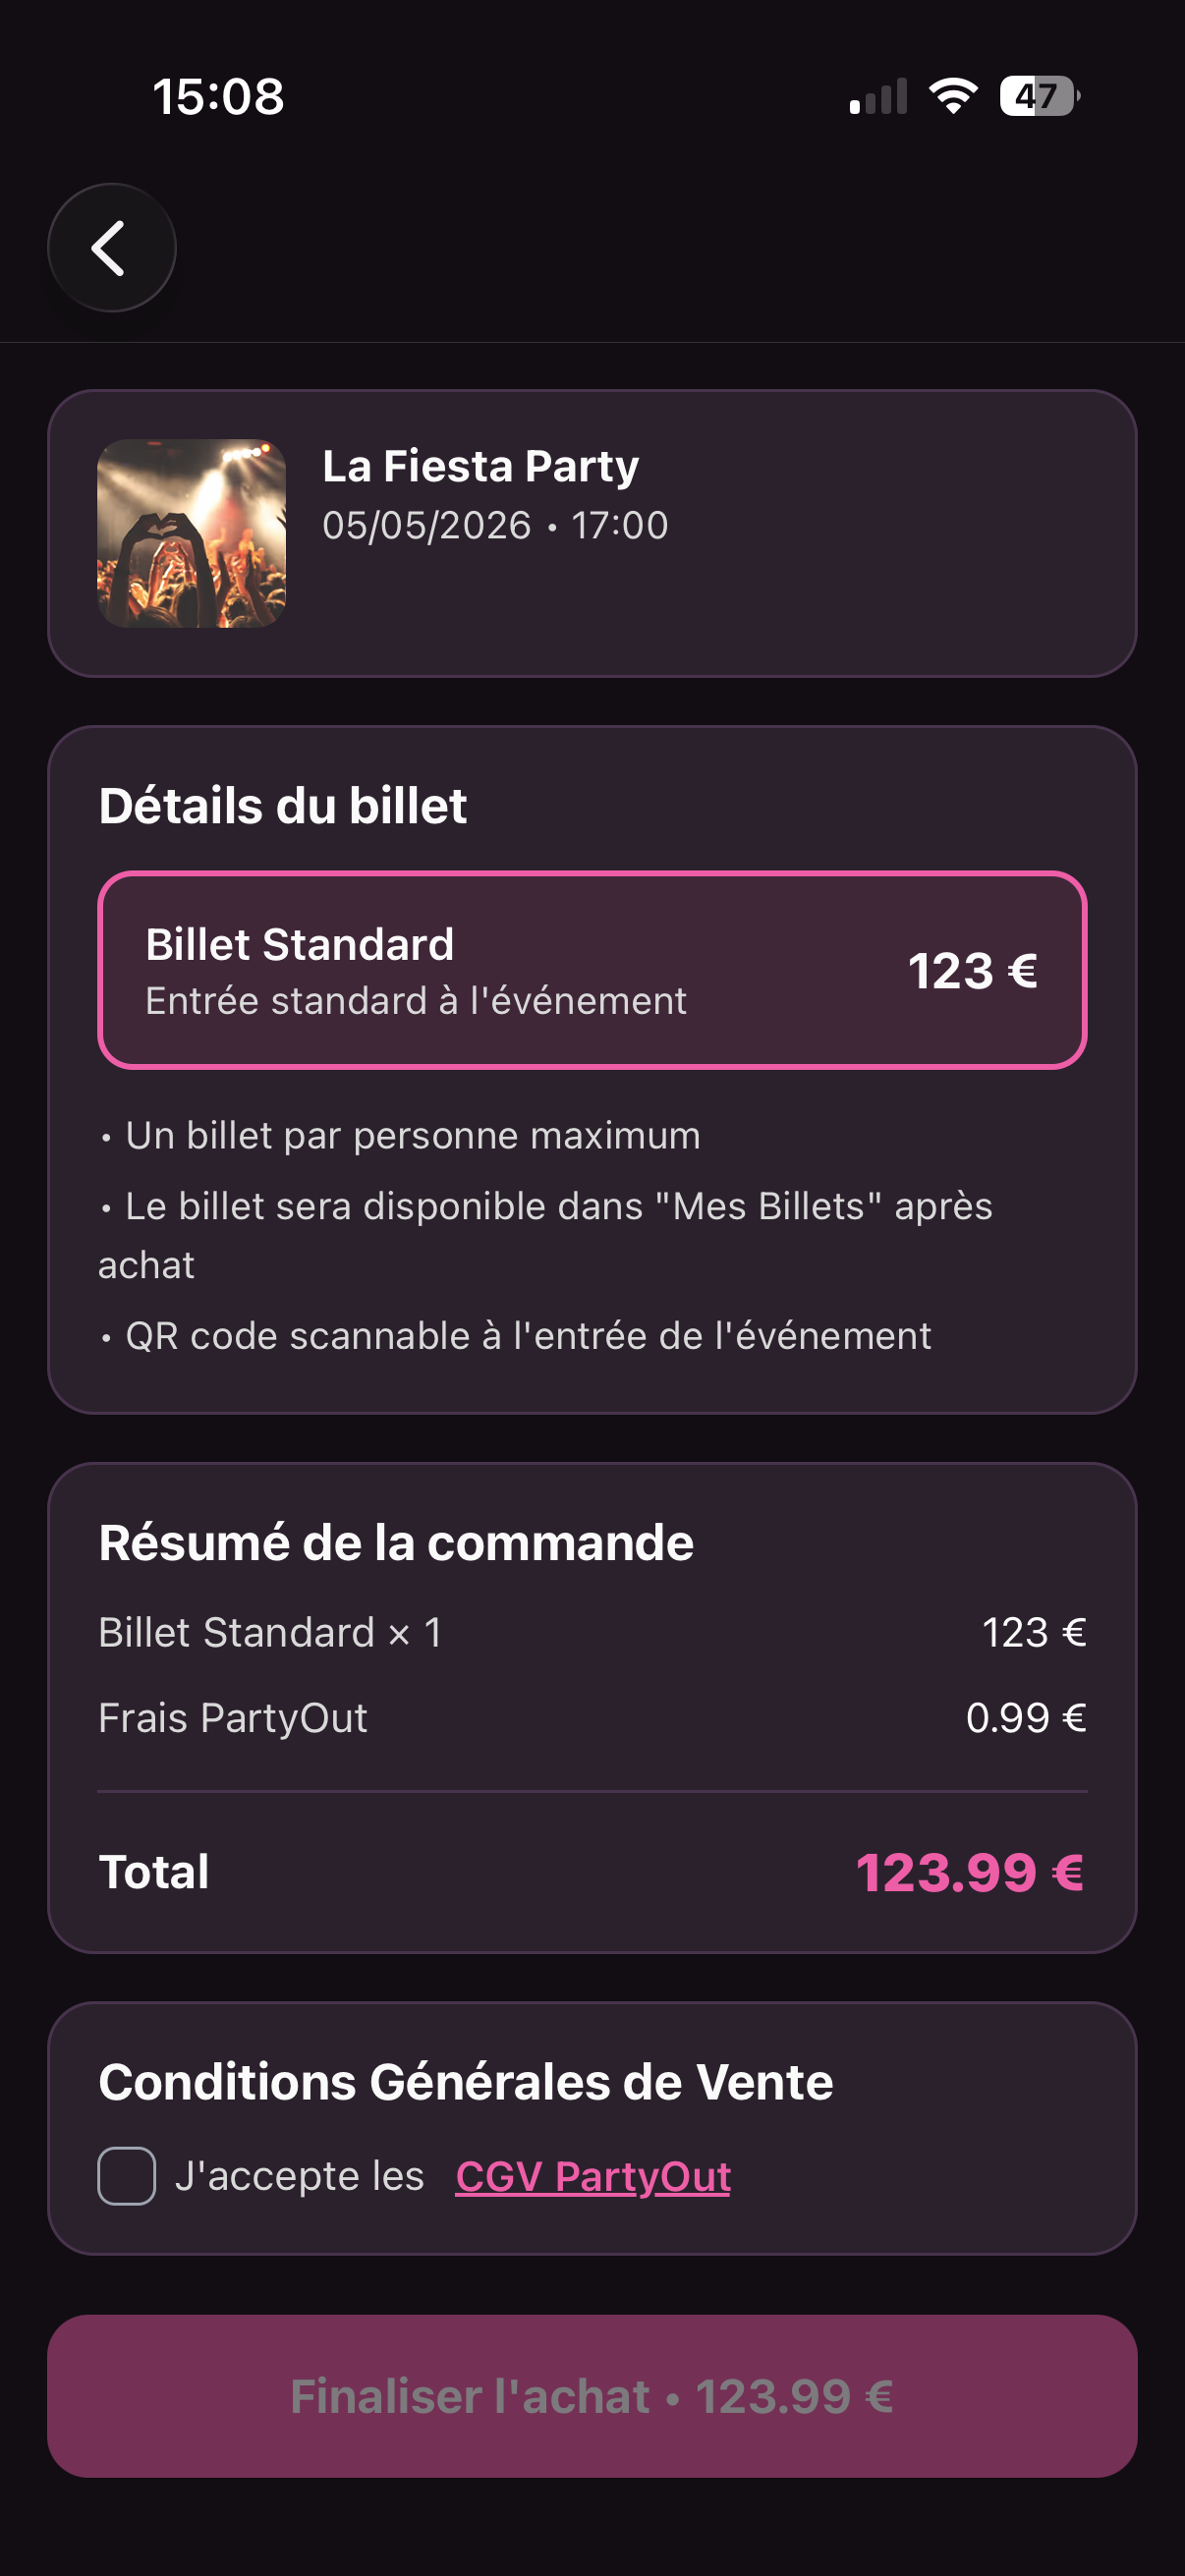Tap the 15:08 clock in status bar
Screen dimensions: 1185x2576
[218, 97]
